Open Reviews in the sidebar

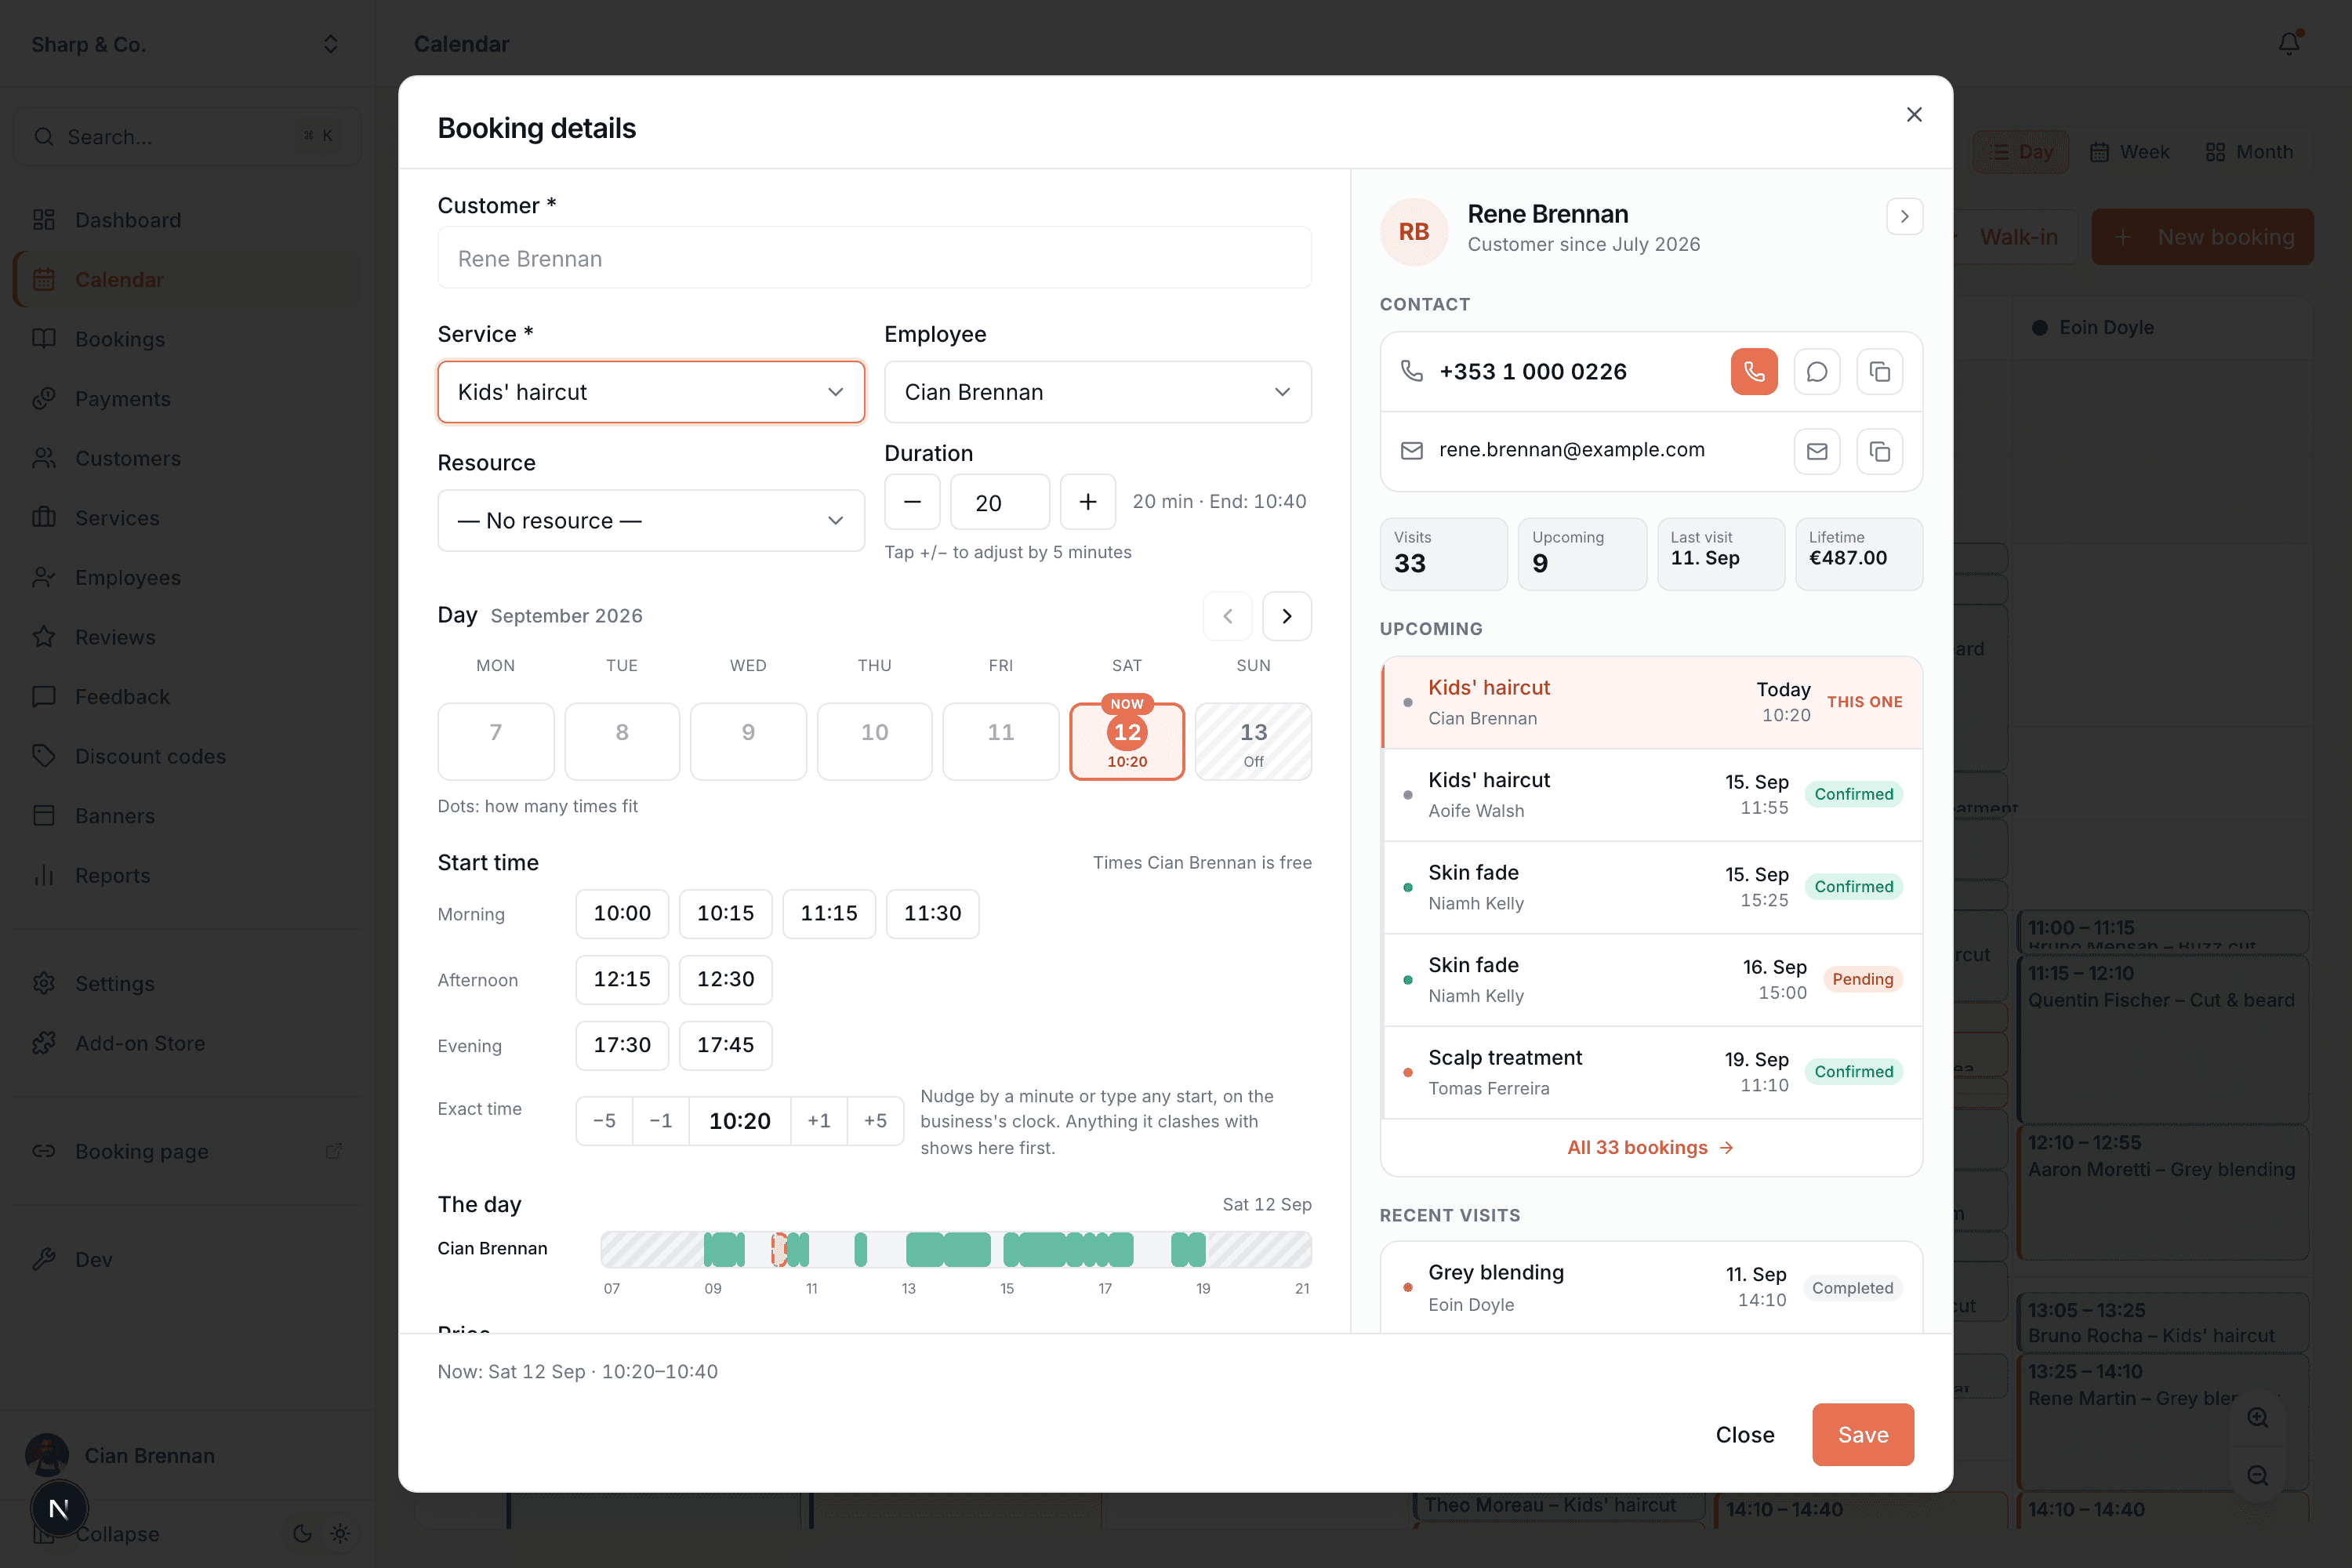coord(187,637)
